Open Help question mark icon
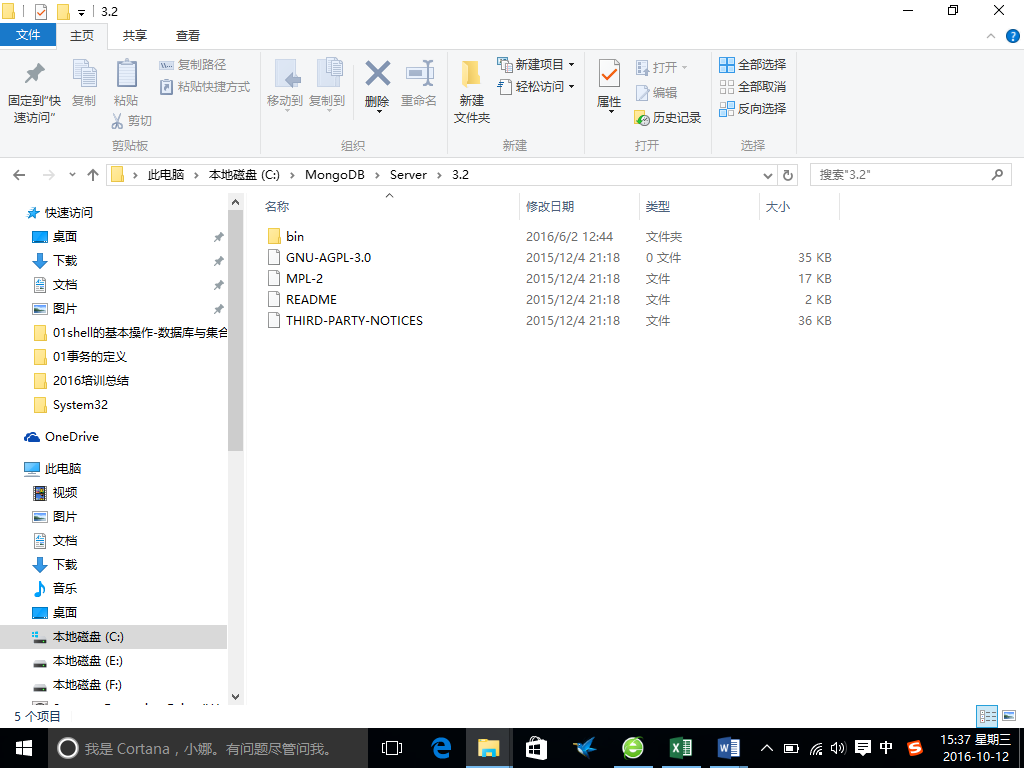Viewport: 1024px width, 768px height. 1013,37
